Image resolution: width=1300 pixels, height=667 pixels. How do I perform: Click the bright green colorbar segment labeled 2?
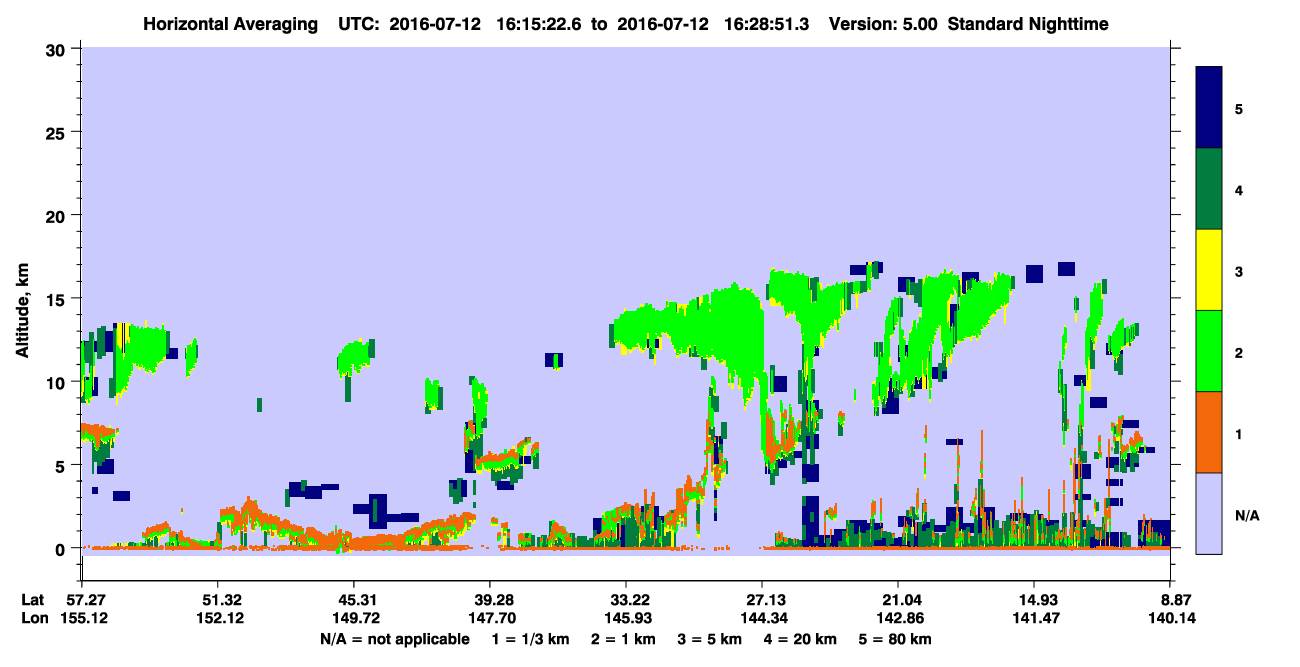pos(1209,351)
